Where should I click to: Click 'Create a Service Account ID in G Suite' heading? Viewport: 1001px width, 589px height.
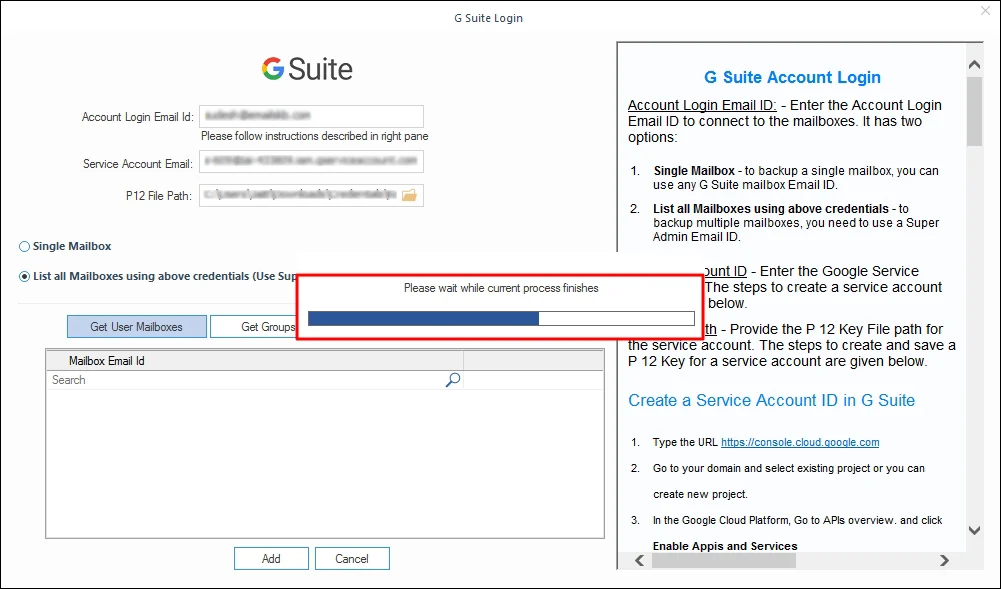coord(771,401)
